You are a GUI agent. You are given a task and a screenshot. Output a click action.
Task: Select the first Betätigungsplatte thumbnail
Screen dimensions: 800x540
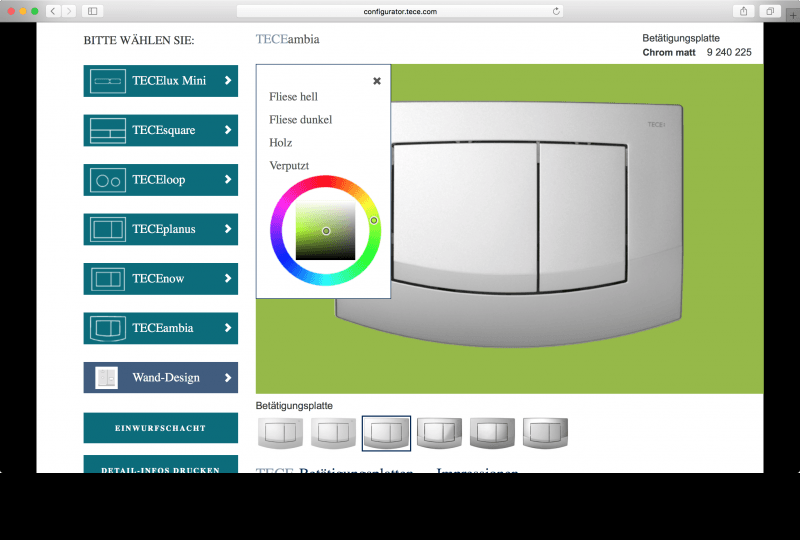278,433
